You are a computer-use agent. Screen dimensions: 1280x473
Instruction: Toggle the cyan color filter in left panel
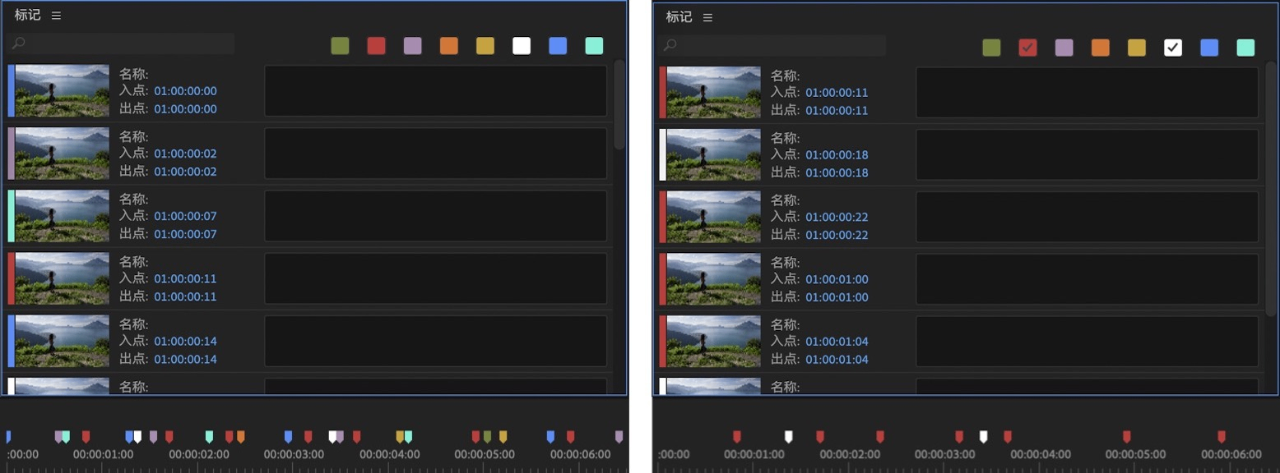coord(594,46)
